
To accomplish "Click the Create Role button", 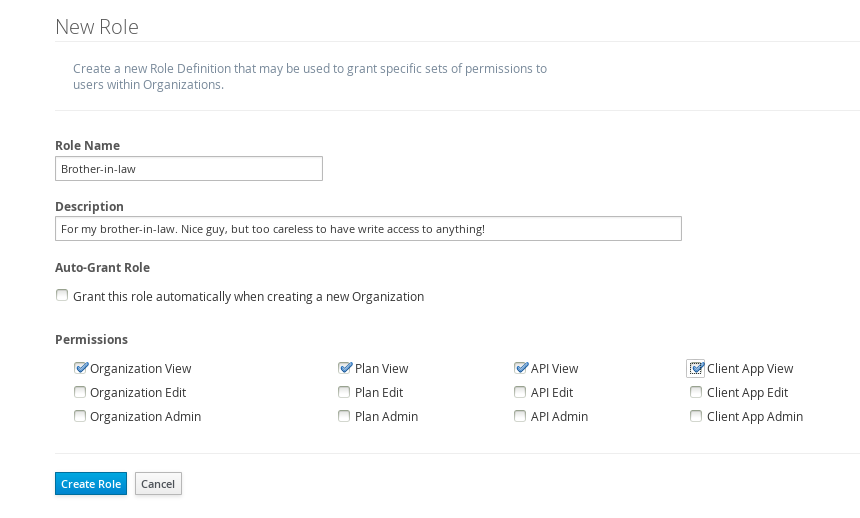I will [x=91, y=484].
